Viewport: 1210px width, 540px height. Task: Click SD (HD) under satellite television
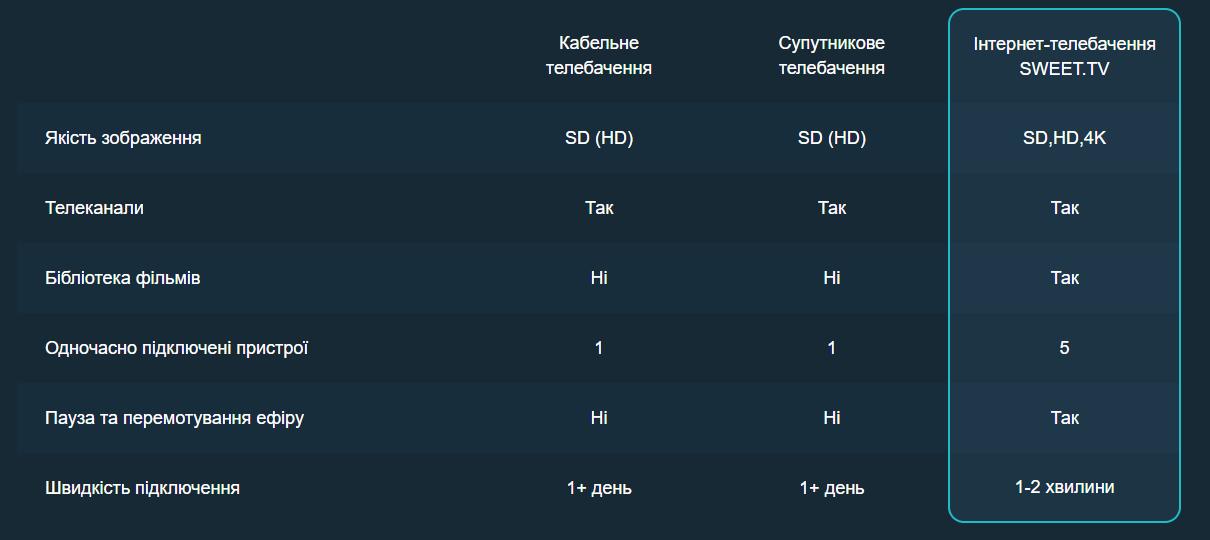(832, 138)
